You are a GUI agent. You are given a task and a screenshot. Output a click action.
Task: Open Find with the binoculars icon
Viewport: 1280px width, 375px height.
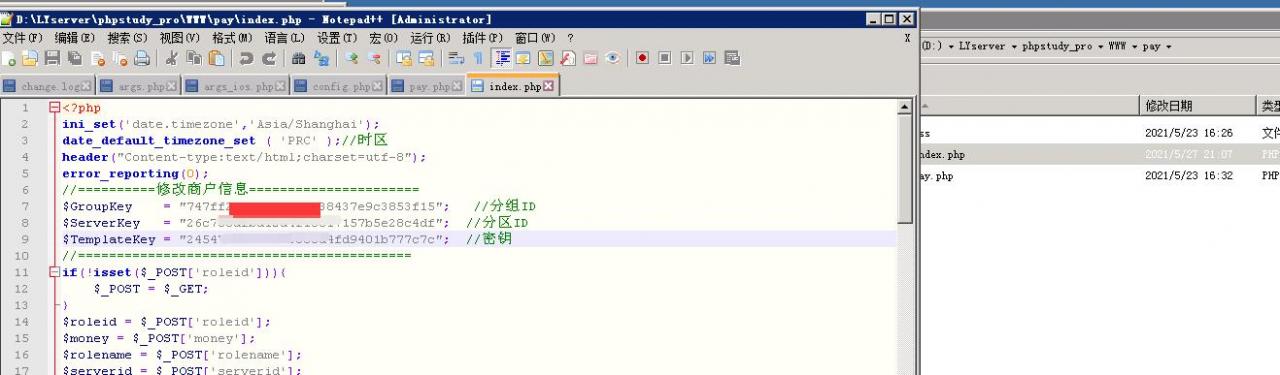[298, 58]
